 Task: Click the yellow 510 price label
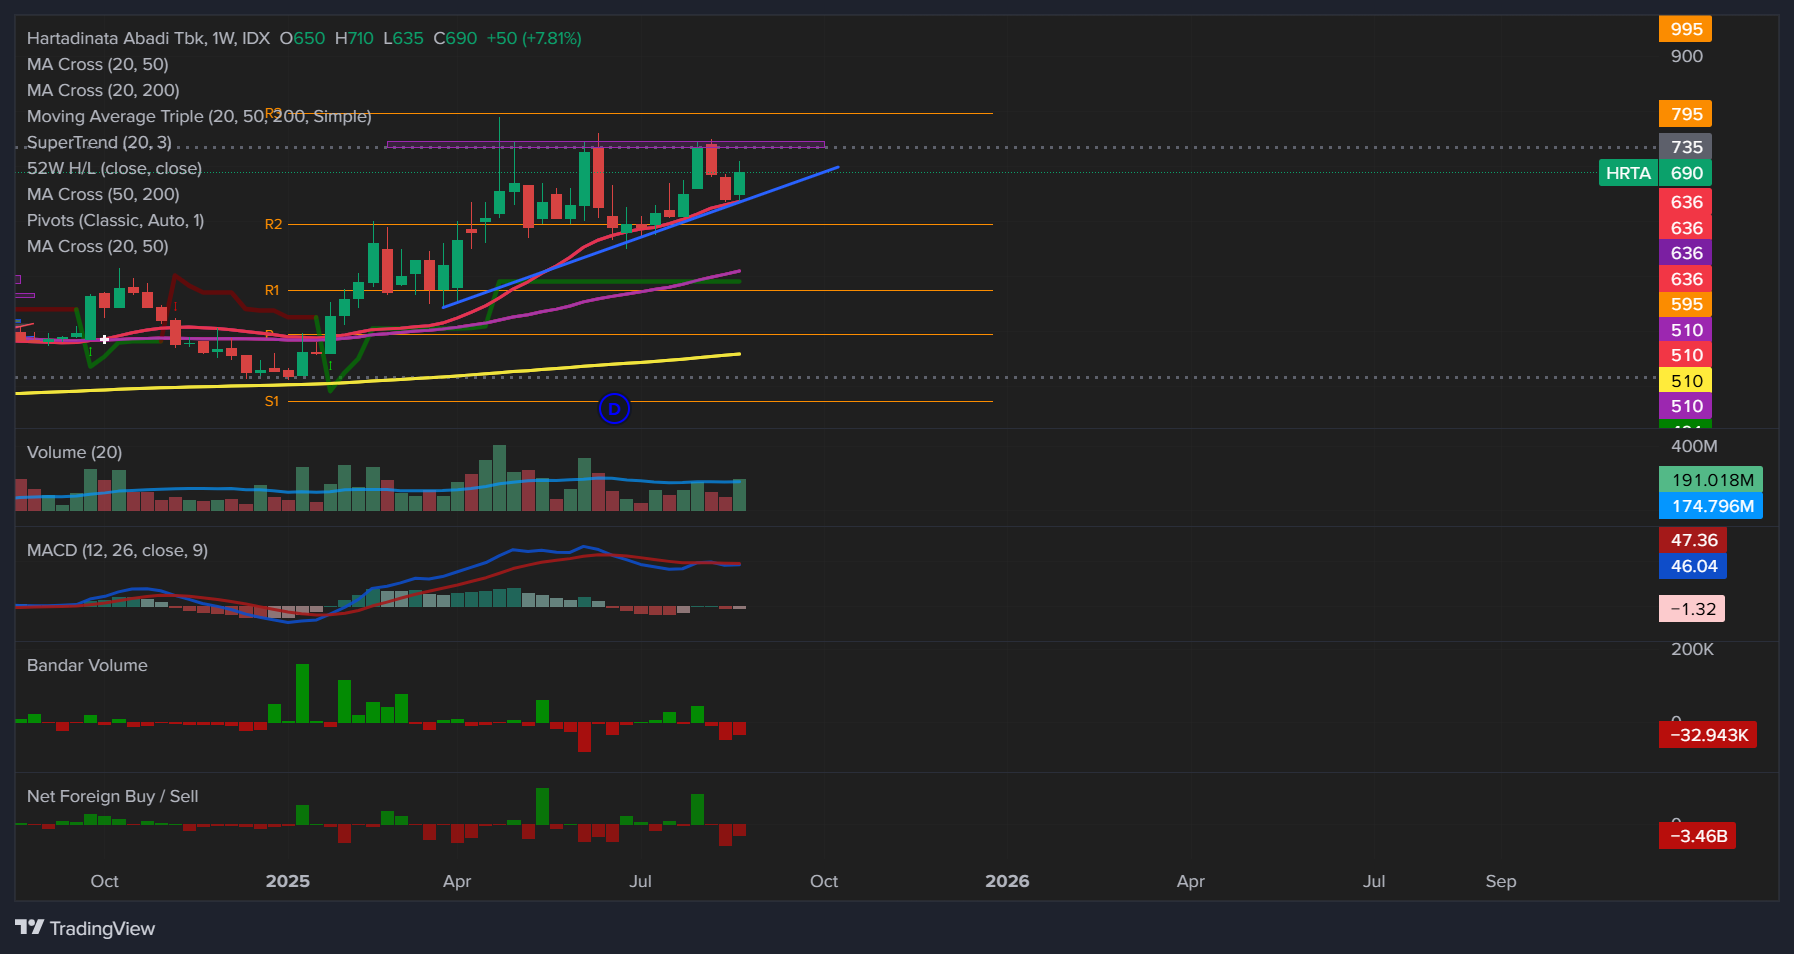coord(1686,380)
